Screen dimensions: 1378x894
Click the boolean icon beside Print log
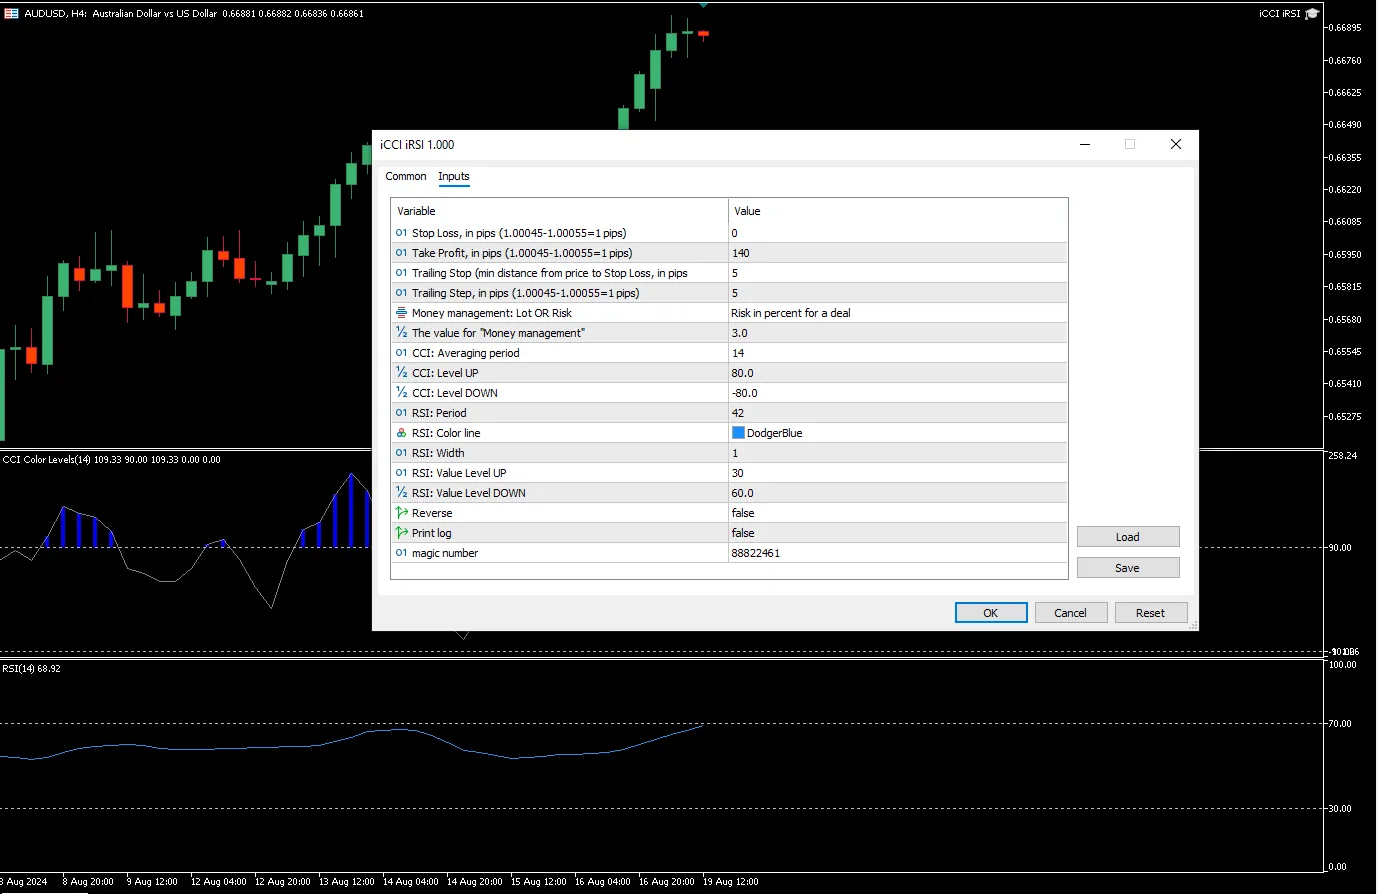pyautogui.click(x=401, y=533)
